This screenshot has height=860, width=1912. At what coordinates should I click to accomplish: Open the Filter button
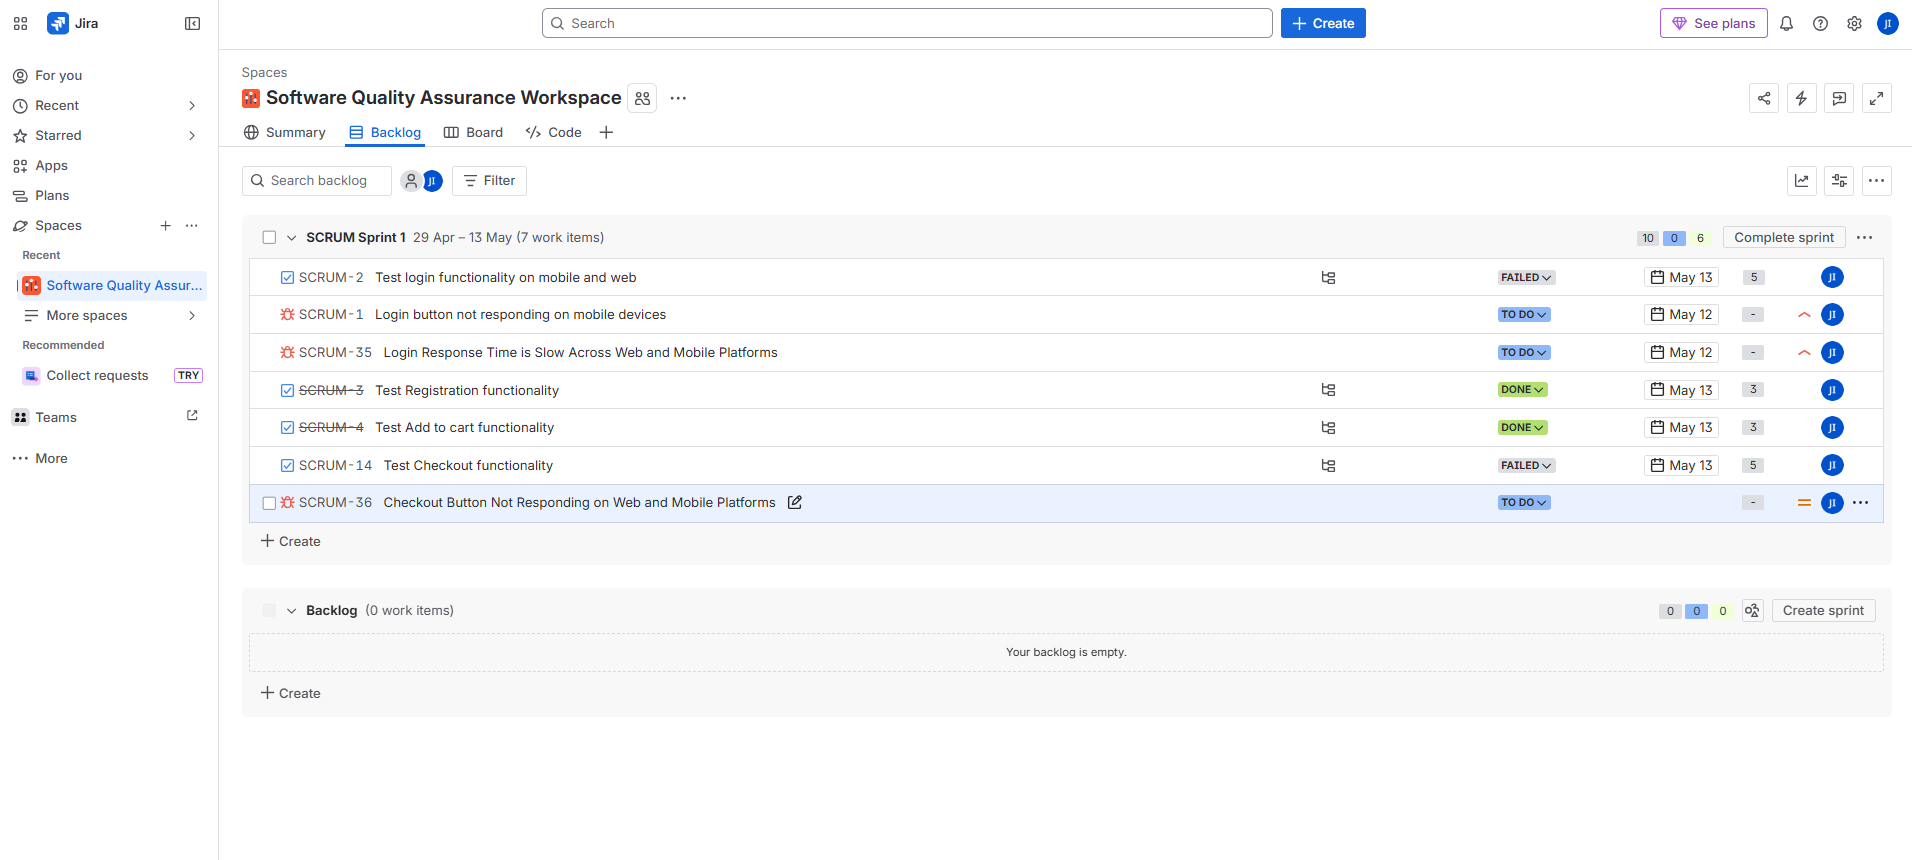(x=489, y=181)
